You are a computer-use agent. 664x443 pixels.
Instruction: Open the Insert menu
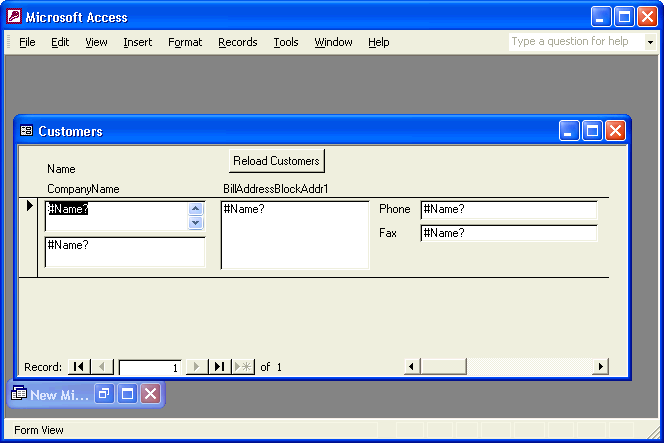(138, 42)
